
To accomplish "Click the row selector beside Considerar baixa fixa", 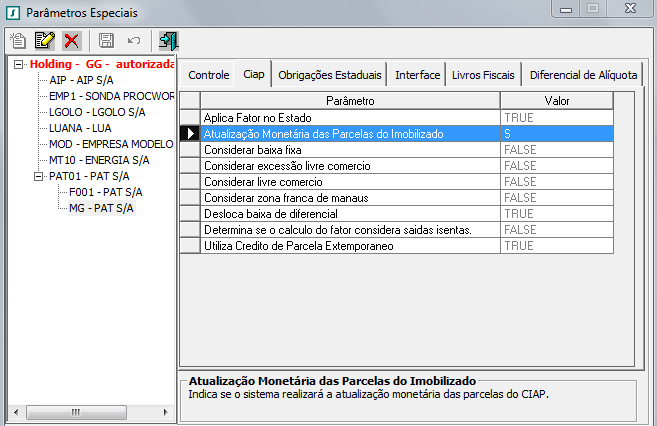I will click(190, 150).
